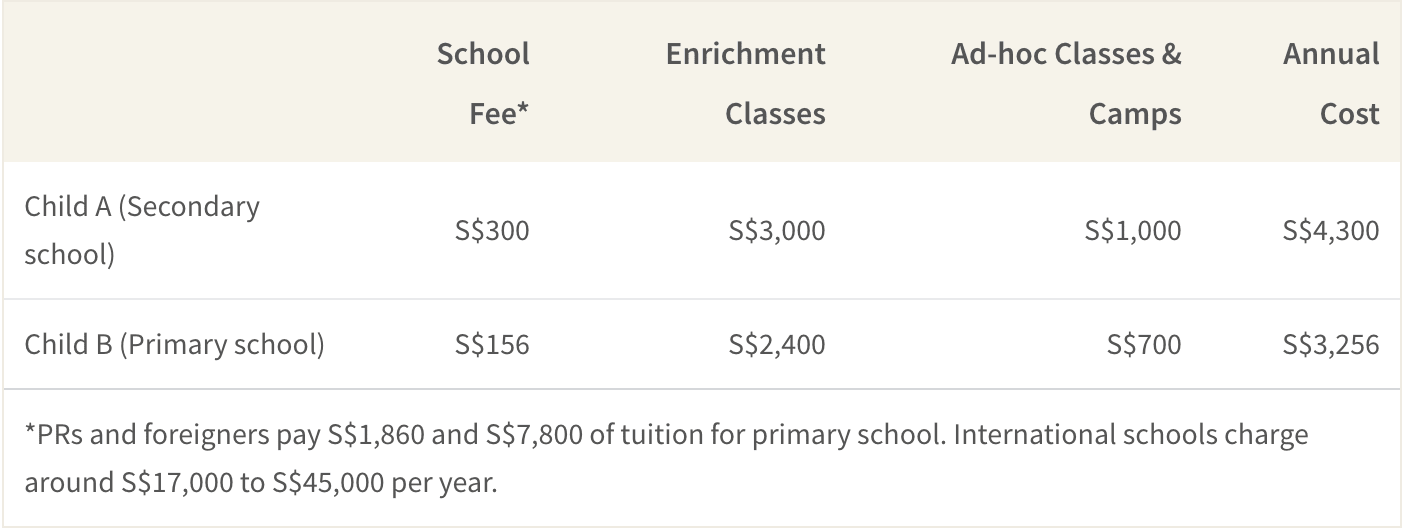Click the Child A (Secondary school) row label
The height and width of the screenshot is (530, 1402).
click(x=142, y=230)
